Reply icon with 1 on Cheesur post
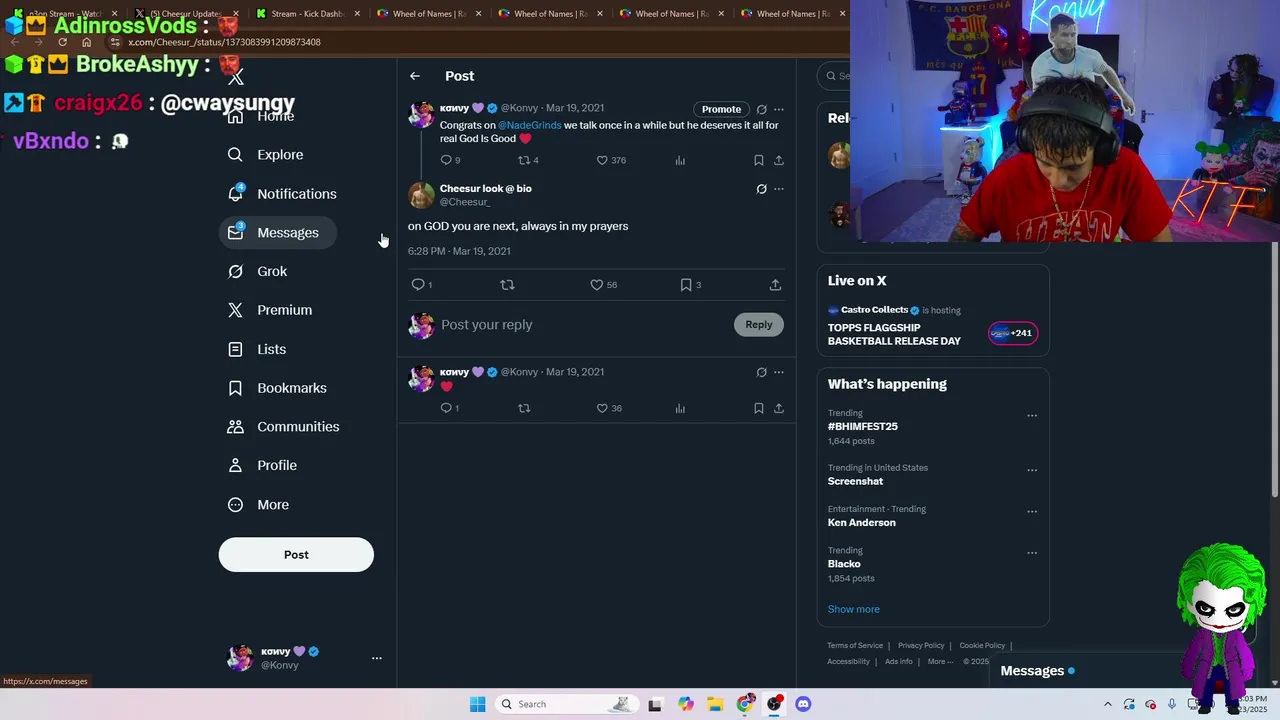The height and width of the screenshot is (720, 1280). [x=422, y=285]
